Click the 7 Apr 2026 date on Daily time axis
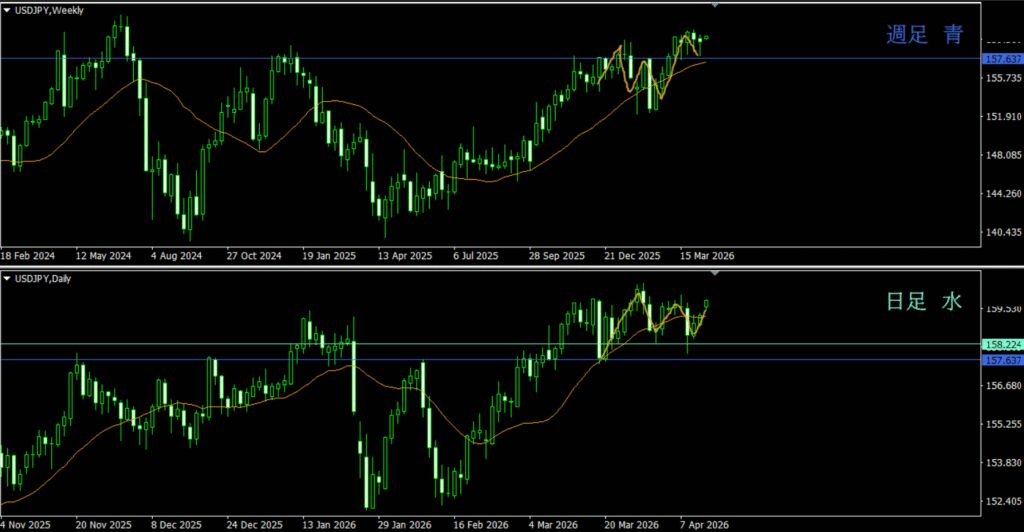This screenshot has height=532, width=1024. pyautogui.click(x=705, y=524)
